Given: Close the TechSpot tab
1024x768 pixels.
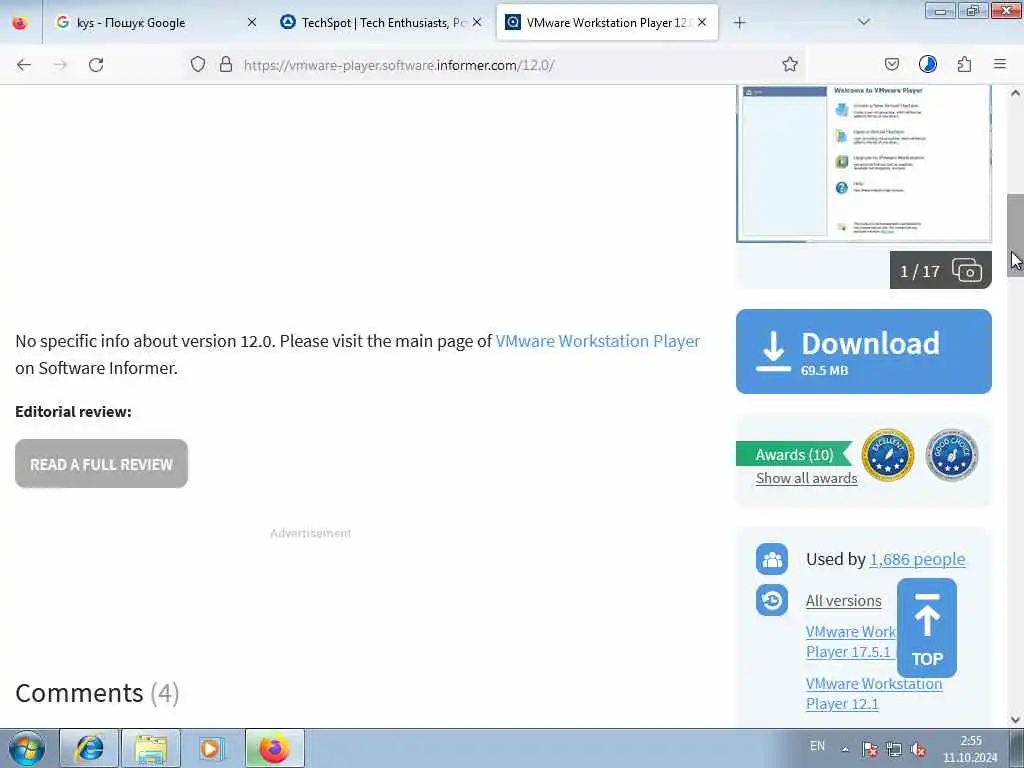Looking at the screenshot, I should pyautogui.click(x=477, y=23).
